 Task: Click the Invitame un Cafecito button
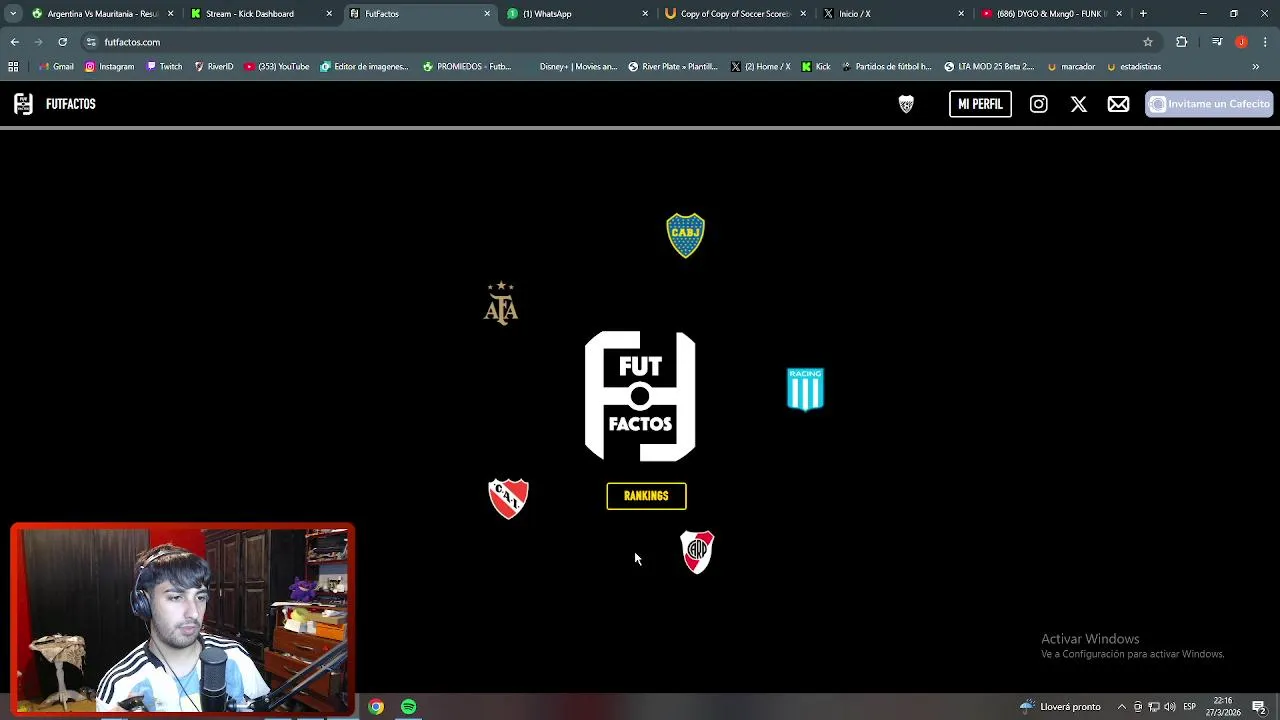pos(1209,104)
